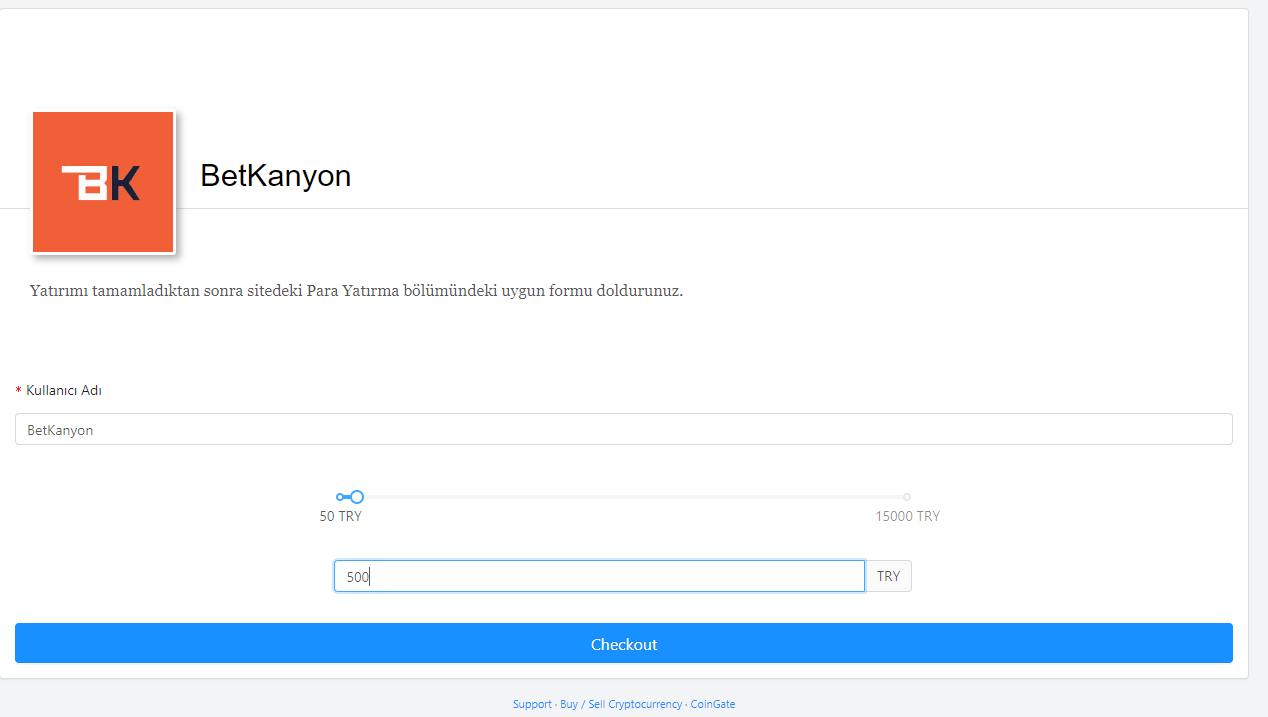1268x717 pixels.
Task: Click the 'Yatırımı tamamladıktan sonra' instruction text
Action: (357, 292)
